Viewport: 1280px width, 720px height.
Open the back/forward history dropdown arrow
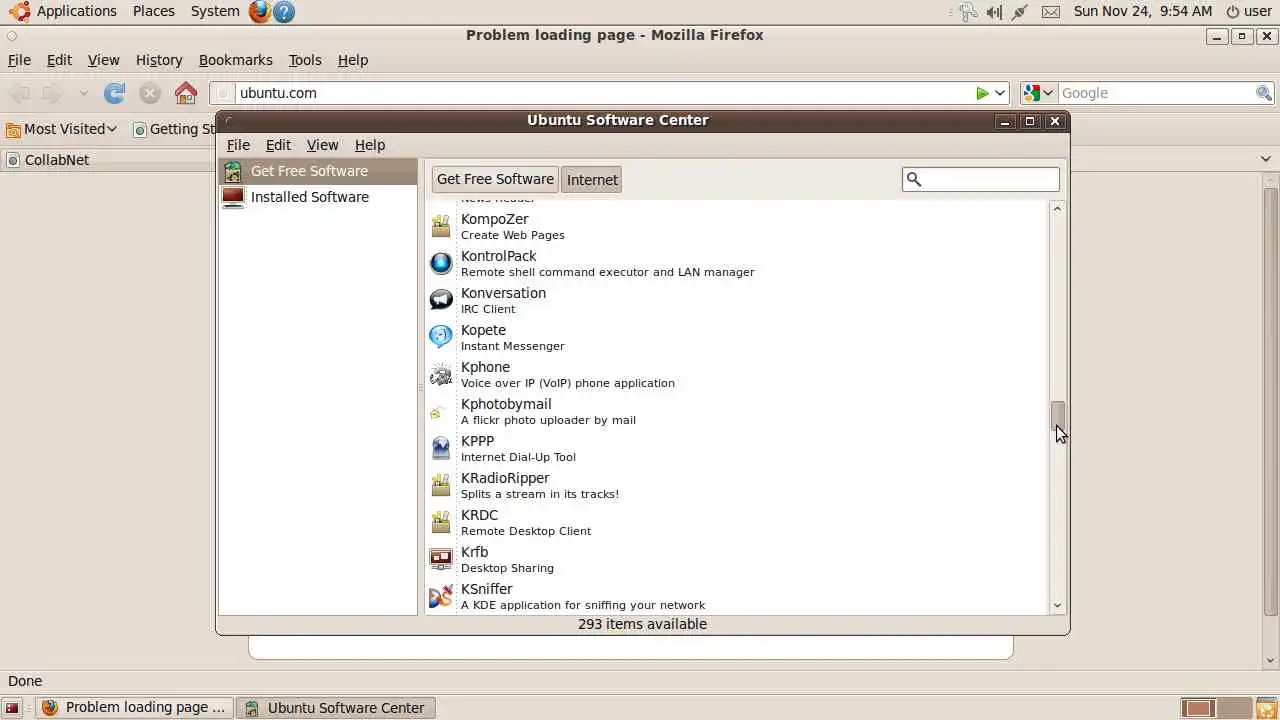point(83,93)
